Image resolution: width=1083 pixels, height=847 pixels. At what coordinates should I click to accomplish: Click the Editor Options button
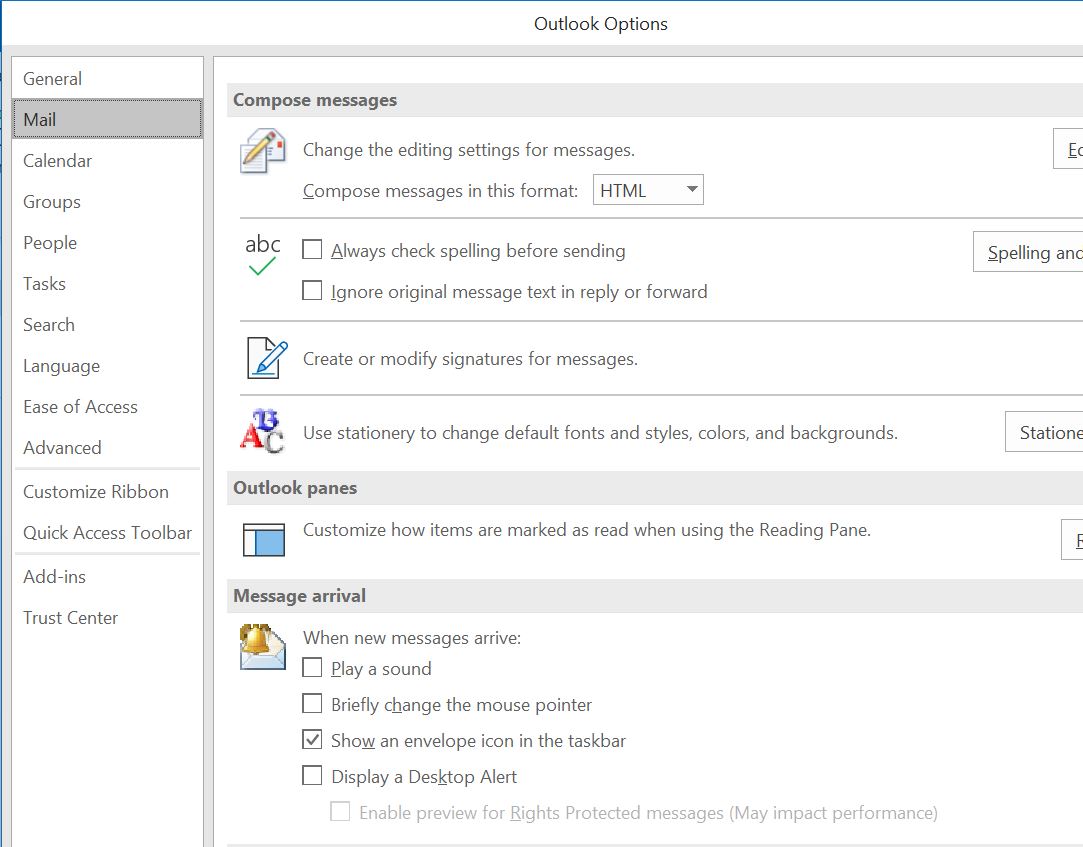[1068, 149]
